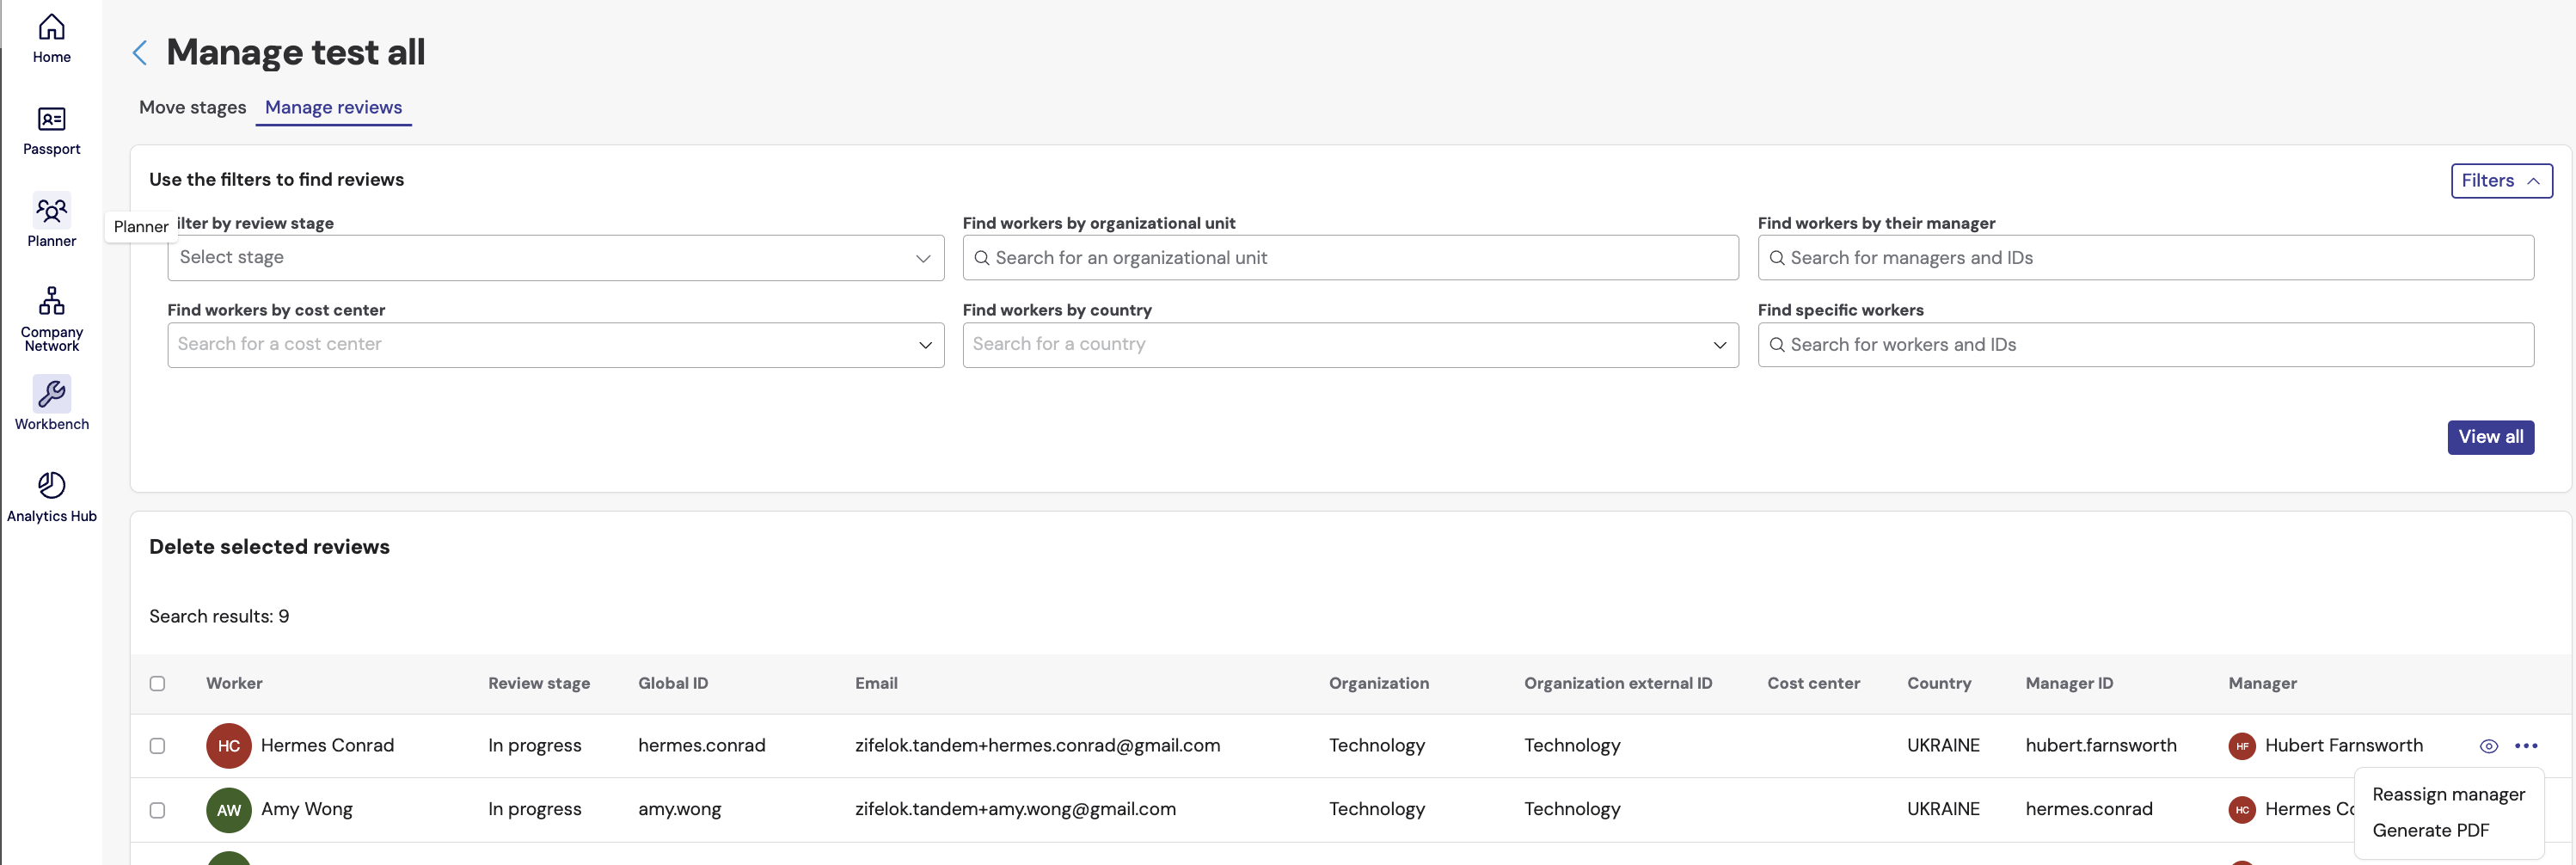Open the country search dropdown

click(1349, 344)
